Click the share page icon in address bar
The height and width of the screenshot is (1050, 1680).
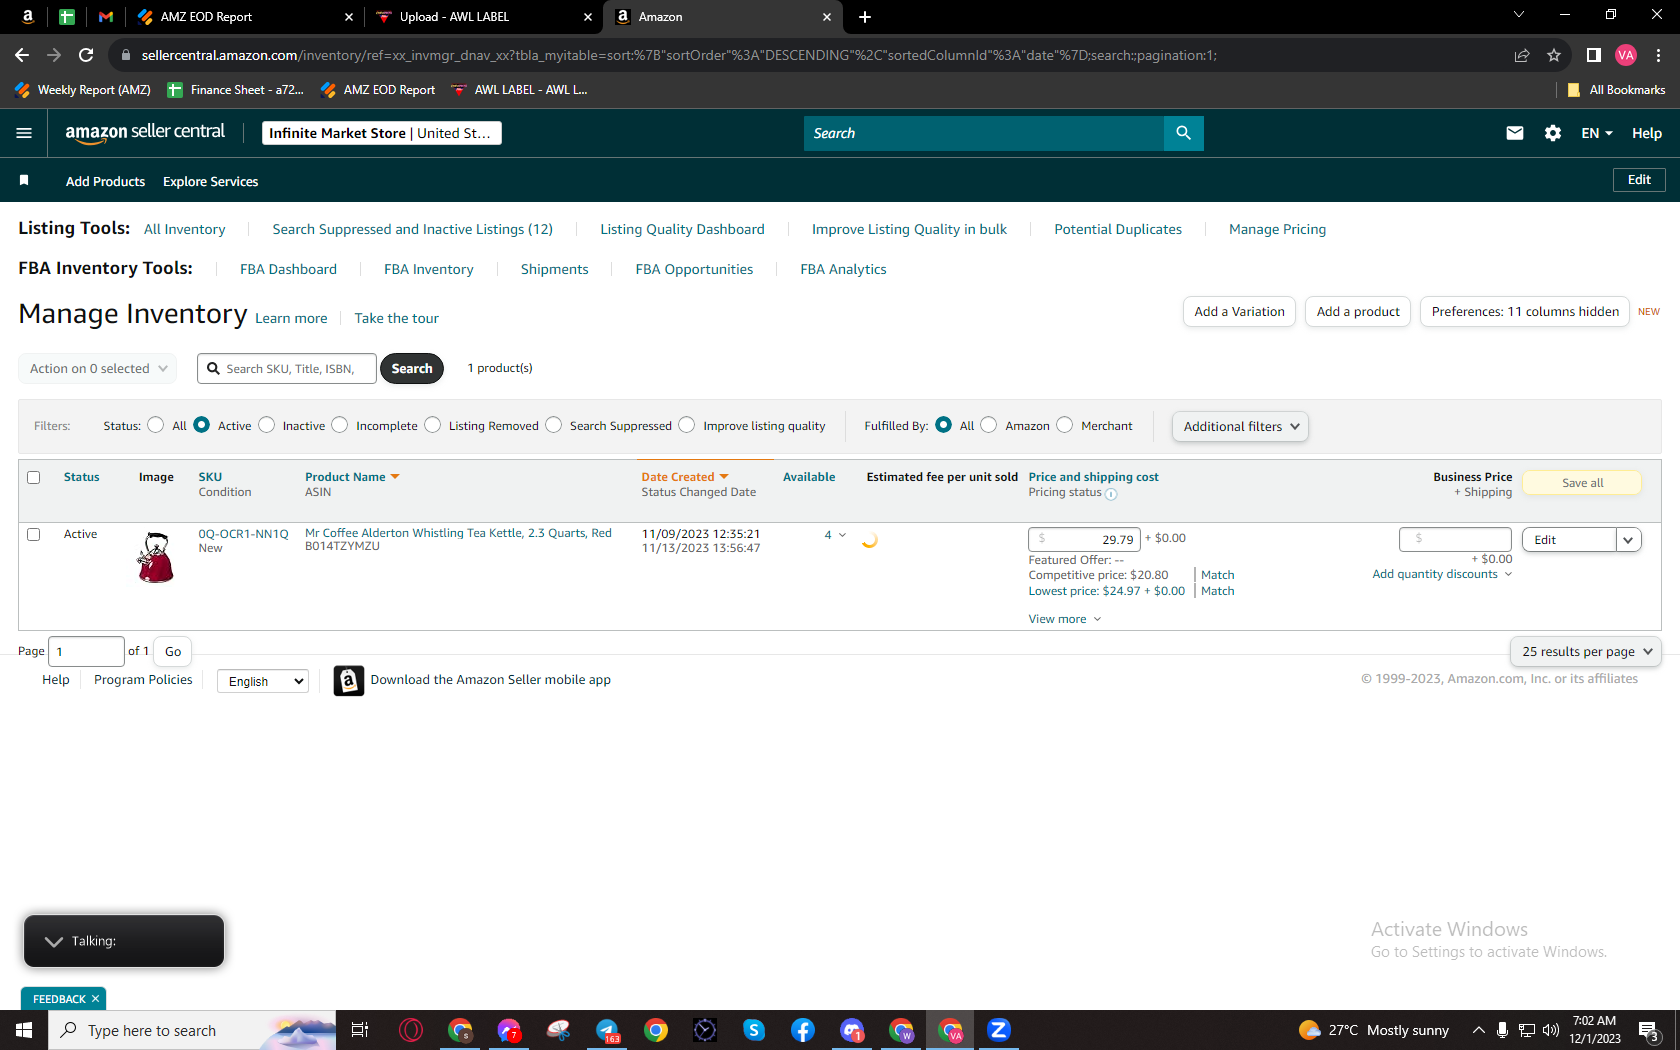click(1522, 55)
